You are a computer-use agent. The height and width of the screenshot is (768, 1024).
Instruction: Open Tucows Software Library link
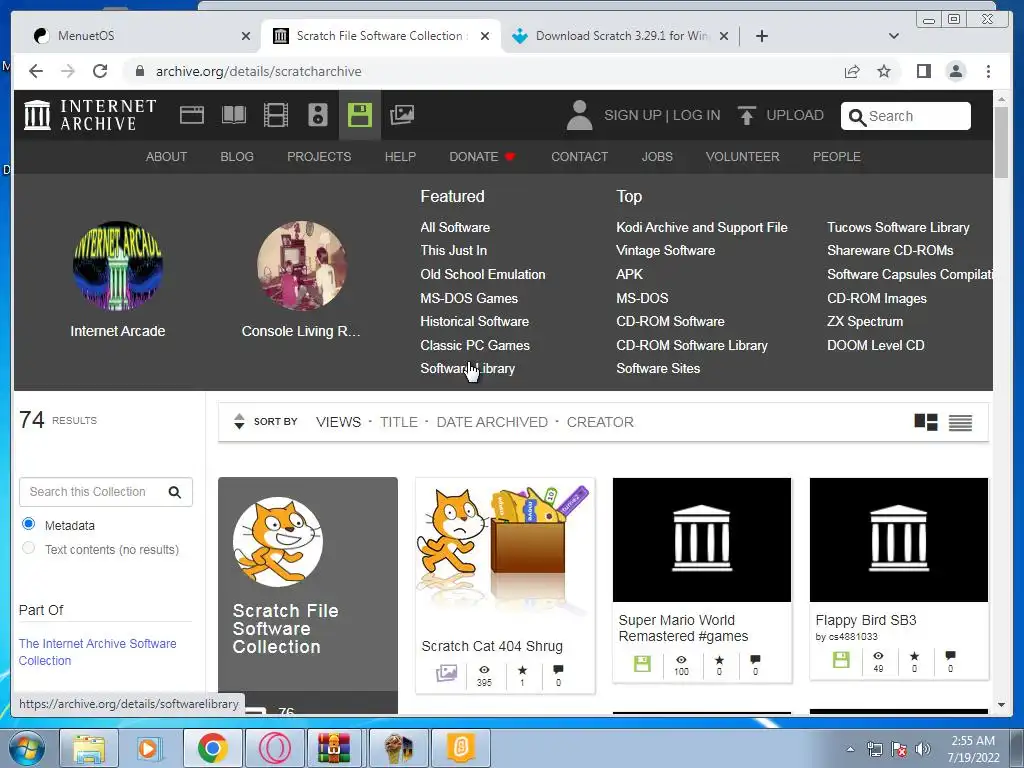[898, 228]
